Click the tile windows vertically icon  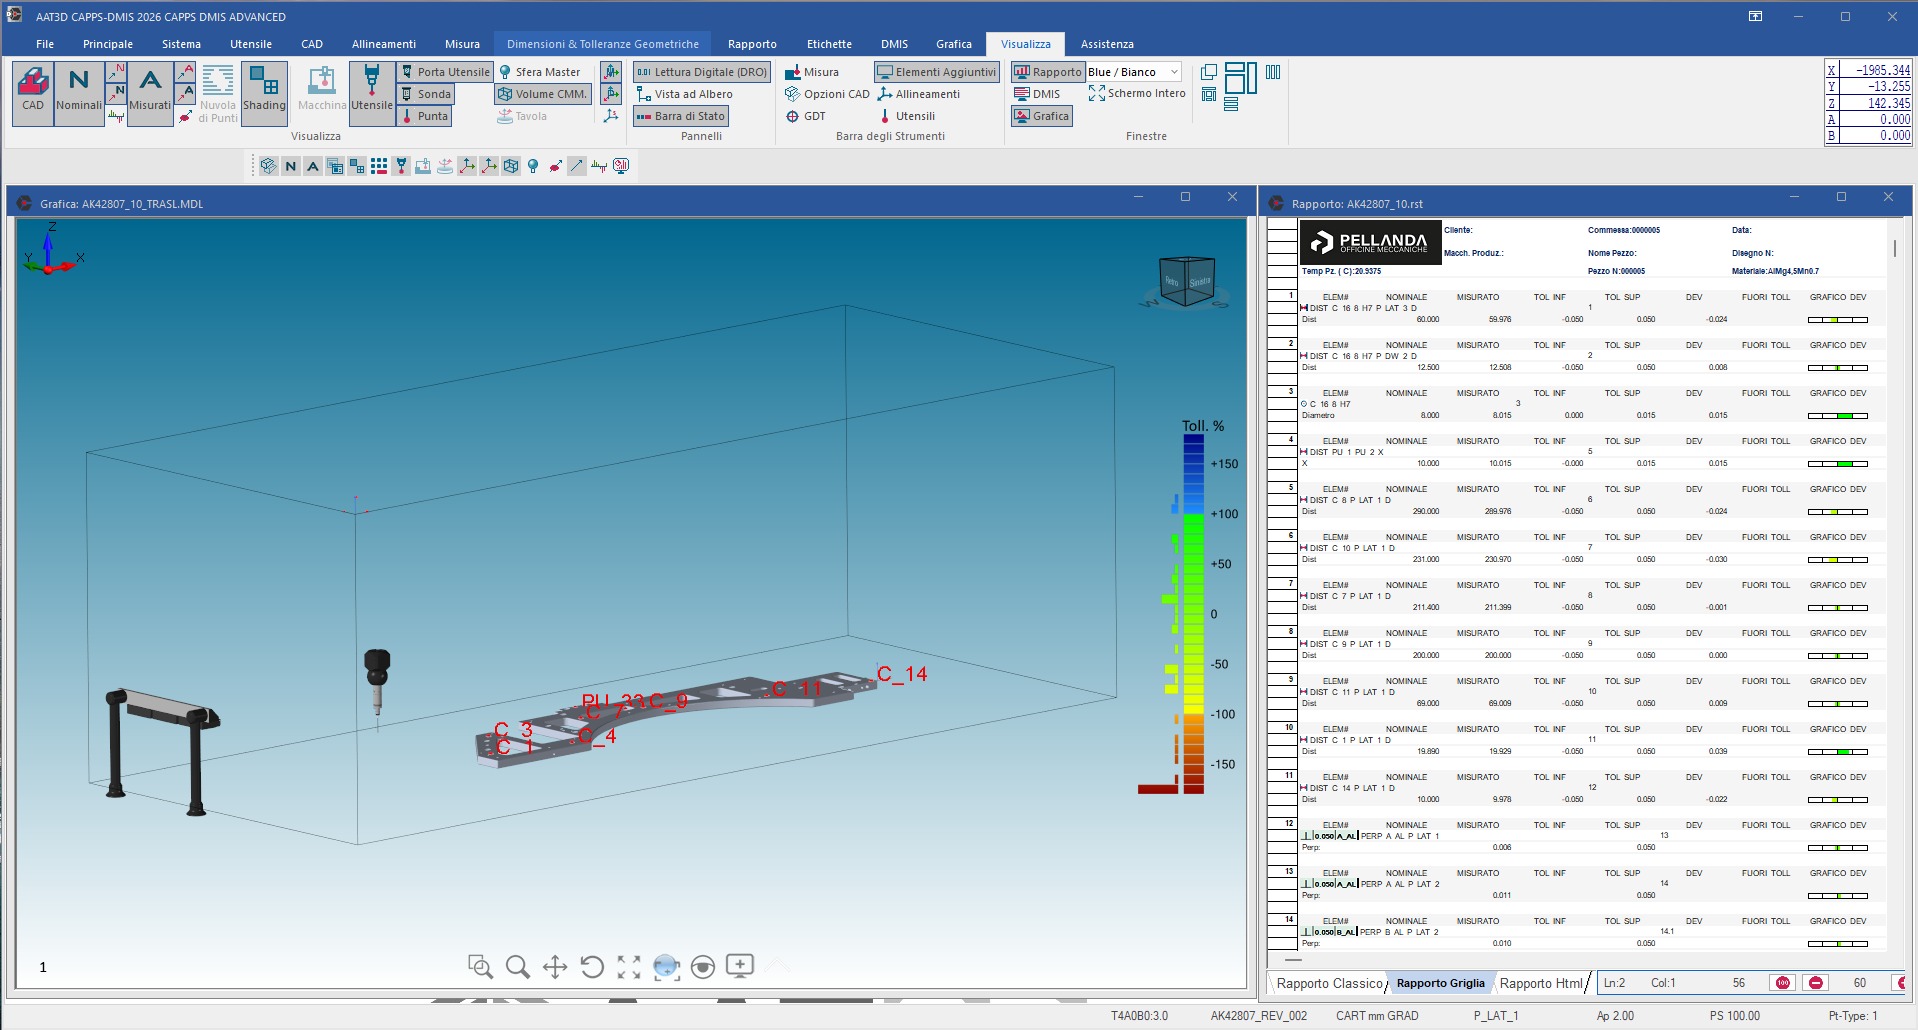[1273, 72]
